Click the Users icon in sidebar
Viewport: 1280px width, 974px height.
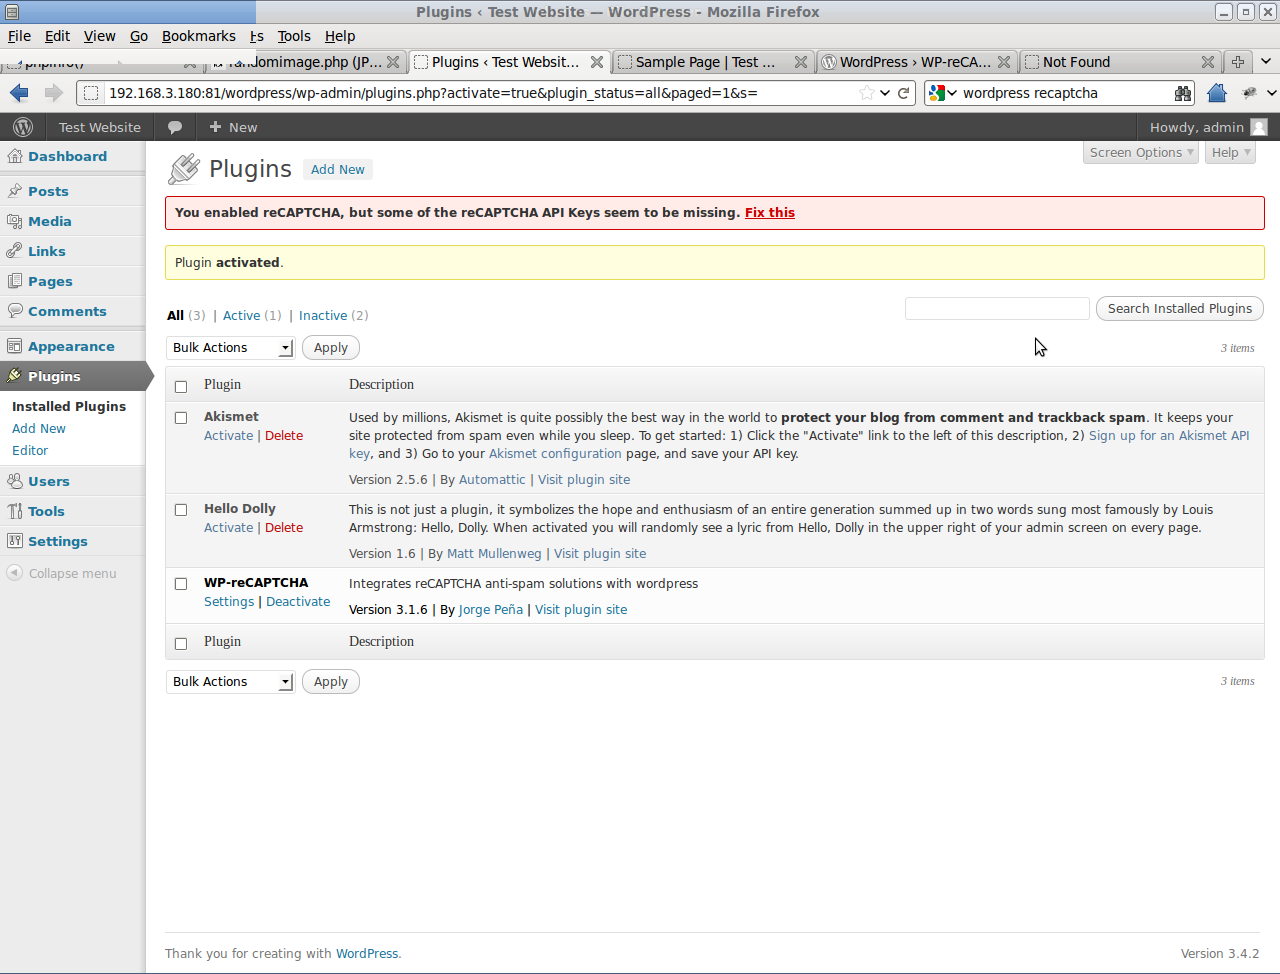click(x=15, y=481)
